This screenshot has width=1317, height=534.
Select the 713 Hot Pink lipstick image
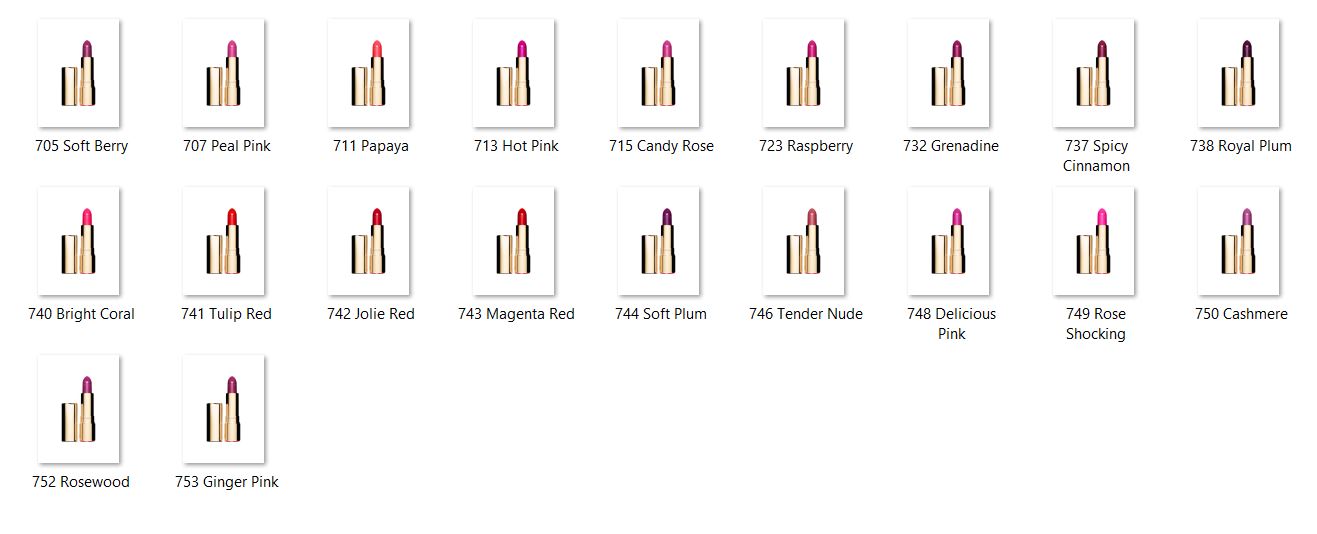[x=514, y=73]
